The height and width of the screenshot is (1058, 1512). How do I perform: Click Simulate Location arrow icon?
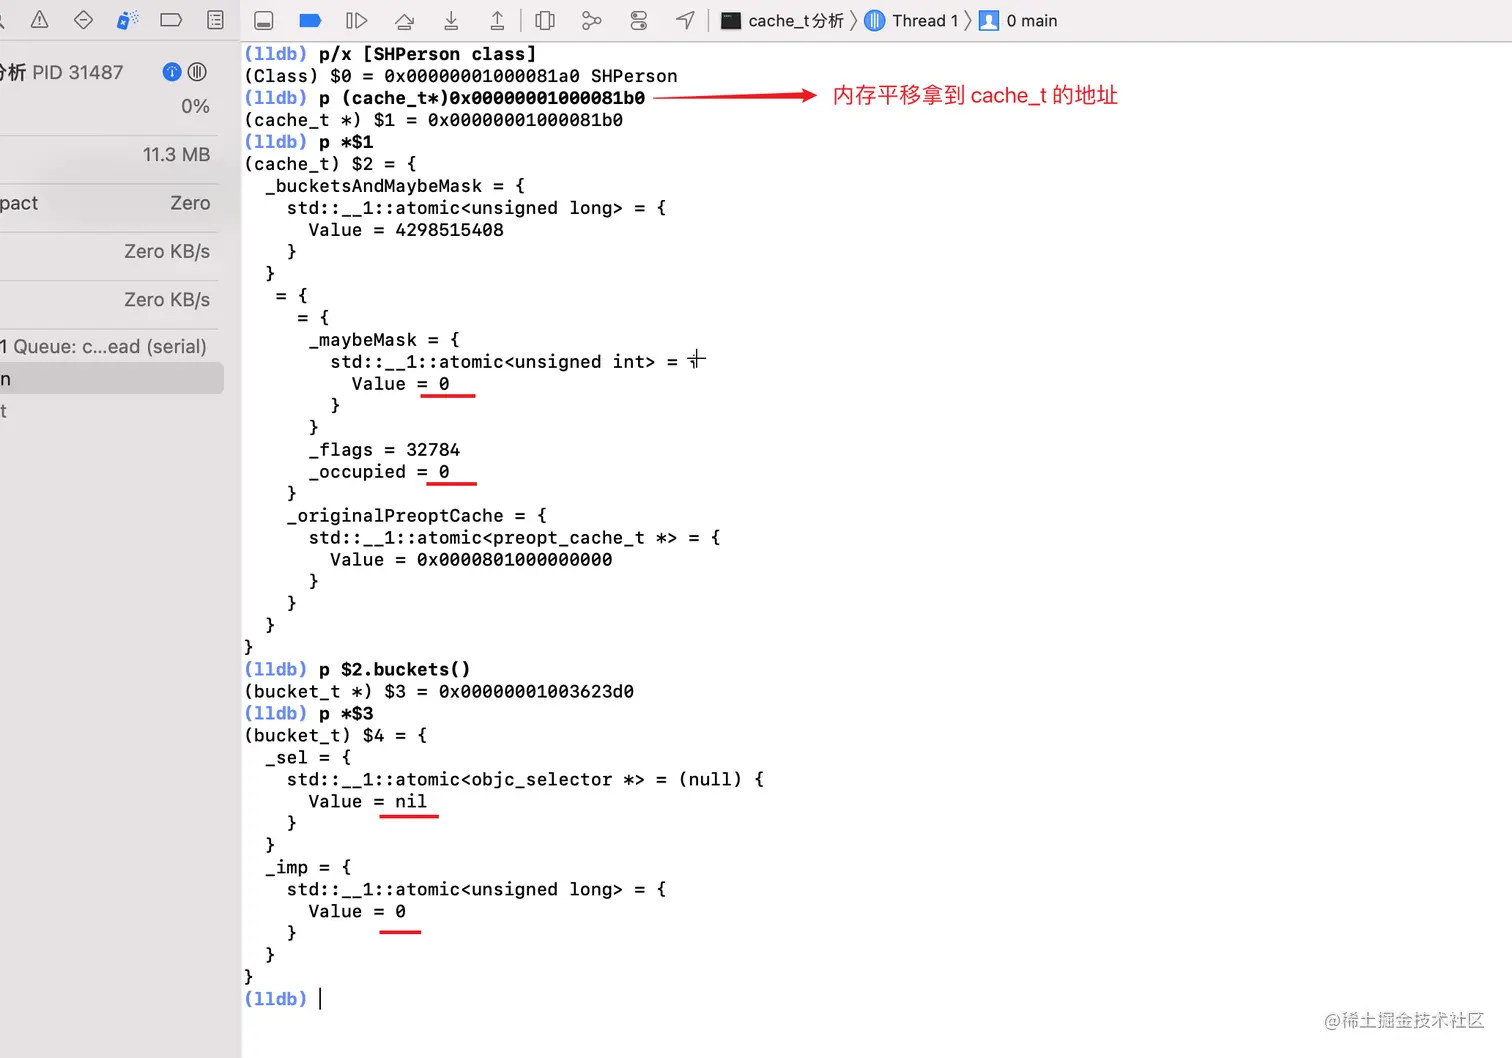pyautogui.click(x=685, y=21)
